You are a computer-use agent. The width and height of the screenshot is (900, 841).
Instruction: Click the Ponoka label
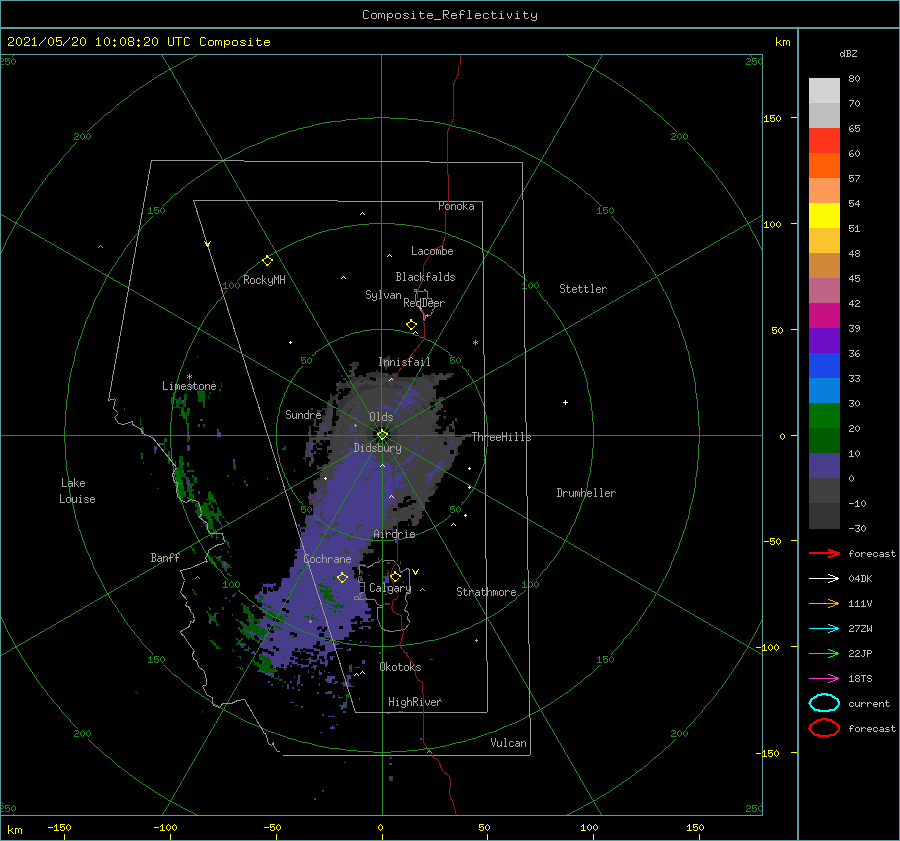456,206
